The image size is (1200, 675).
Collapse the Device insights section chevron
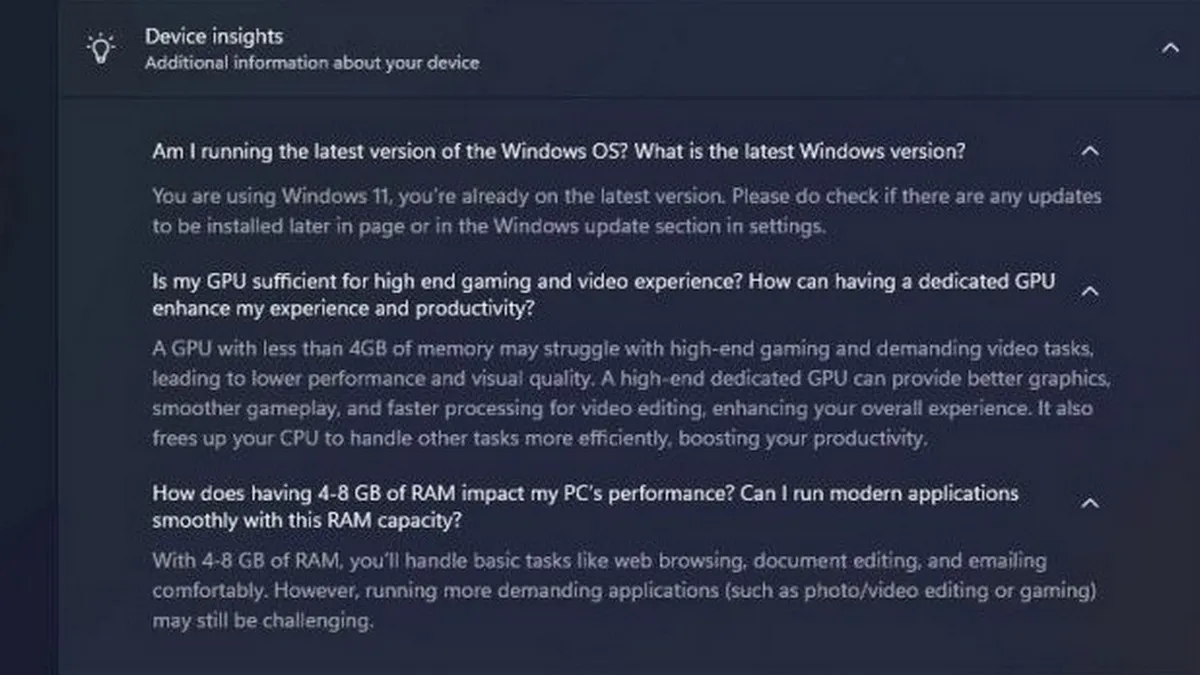1169,48
